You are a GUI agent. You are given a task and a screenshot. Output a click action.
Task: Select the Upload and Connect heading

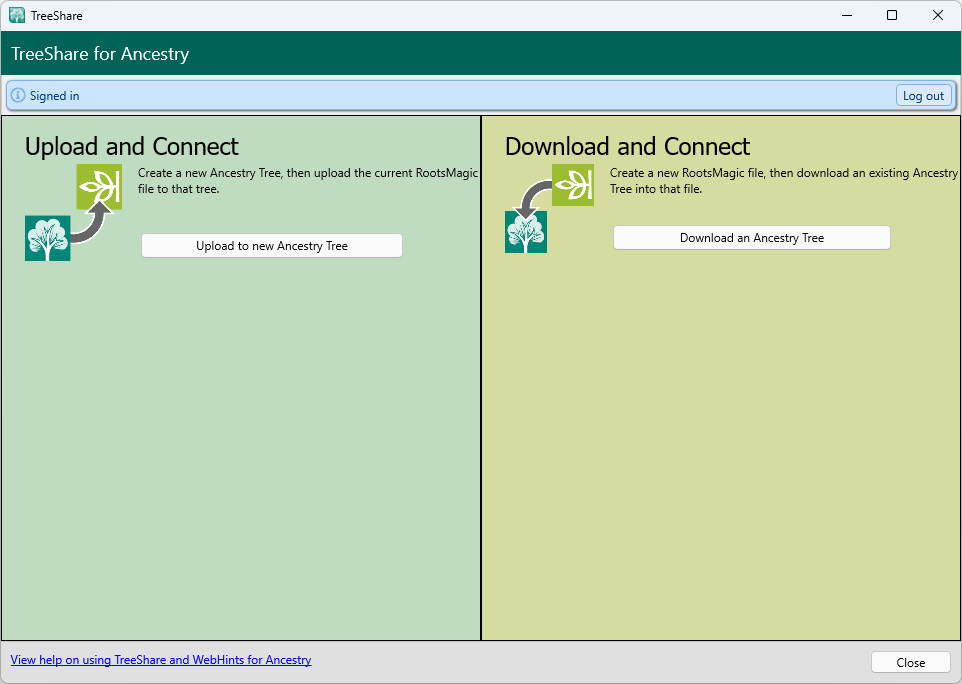[x=131, y=147]
